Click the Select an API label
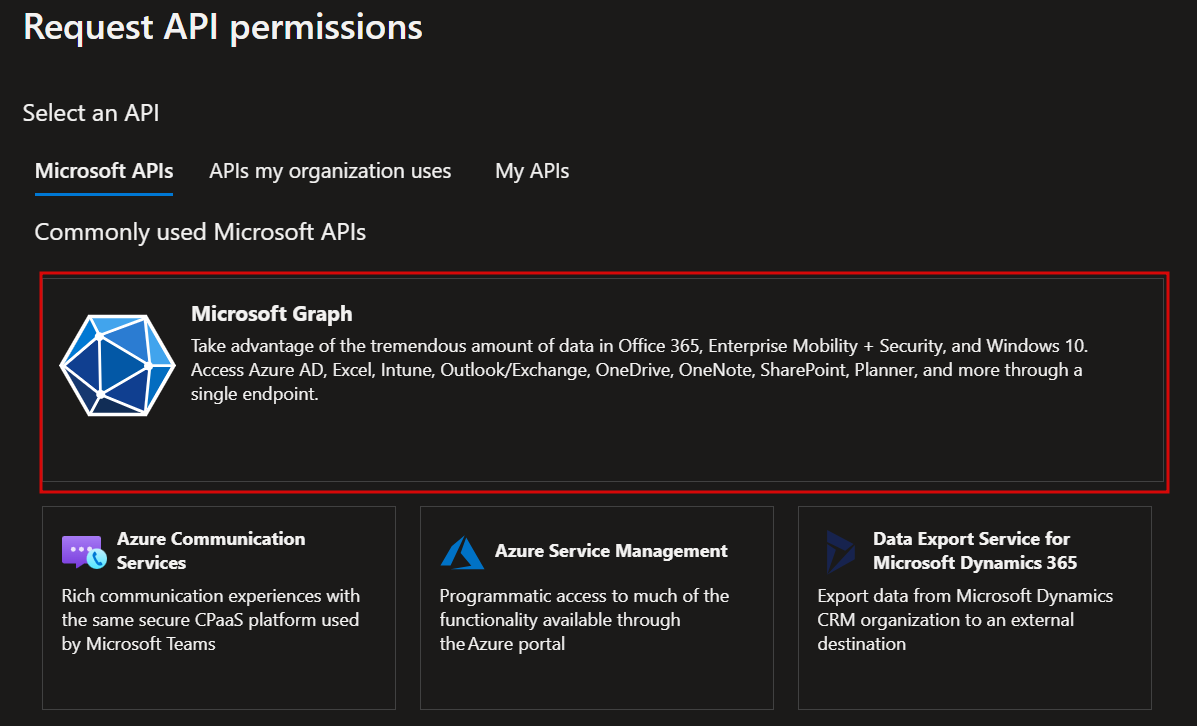 coord(91,113)
